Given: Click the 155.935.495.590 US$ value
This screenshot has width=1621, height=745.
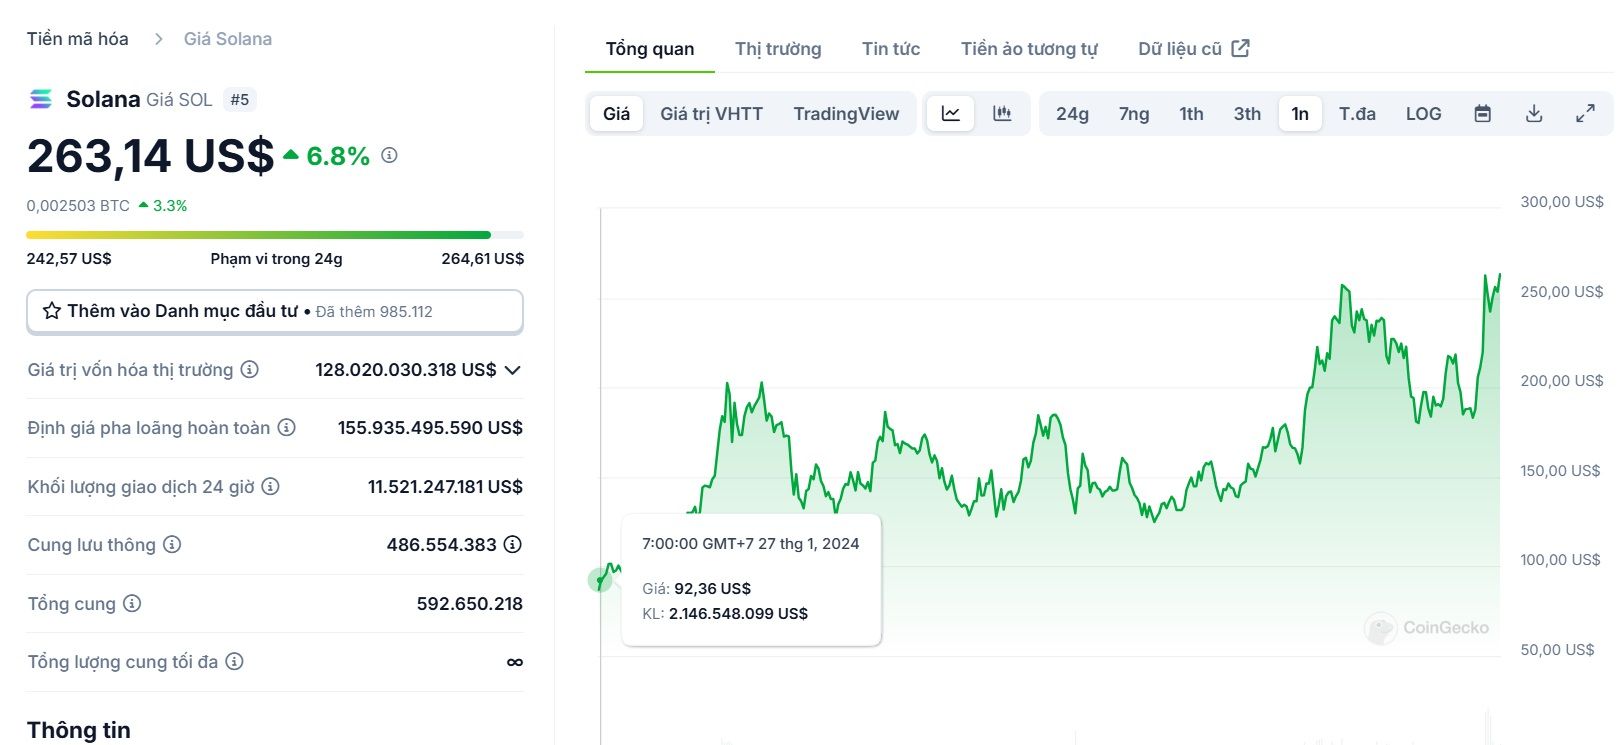Looking at the screenshot, I should [x=430, y=427].
